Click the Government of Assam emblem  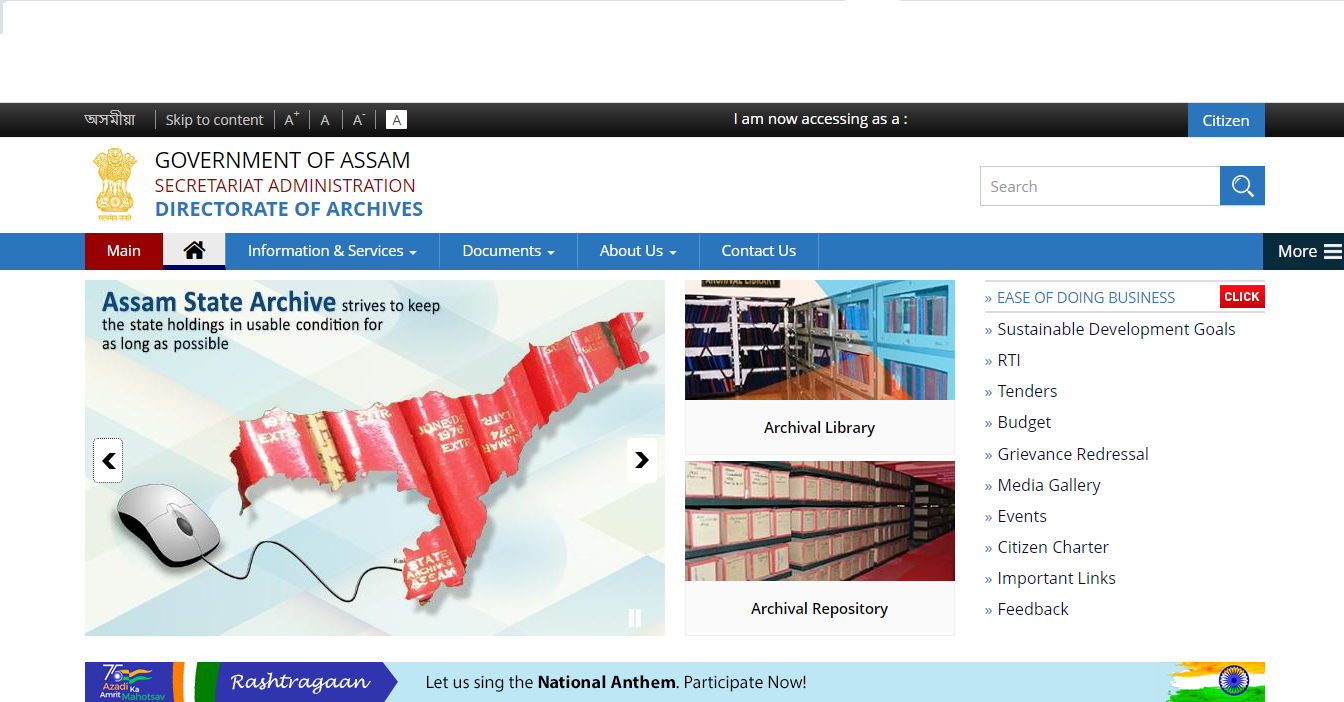click(115, 184)
